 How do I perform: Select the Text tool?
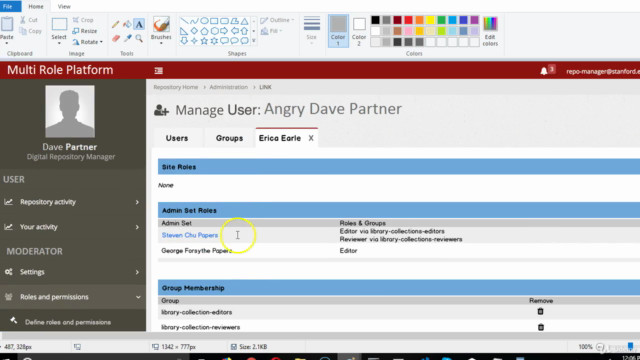139,24
